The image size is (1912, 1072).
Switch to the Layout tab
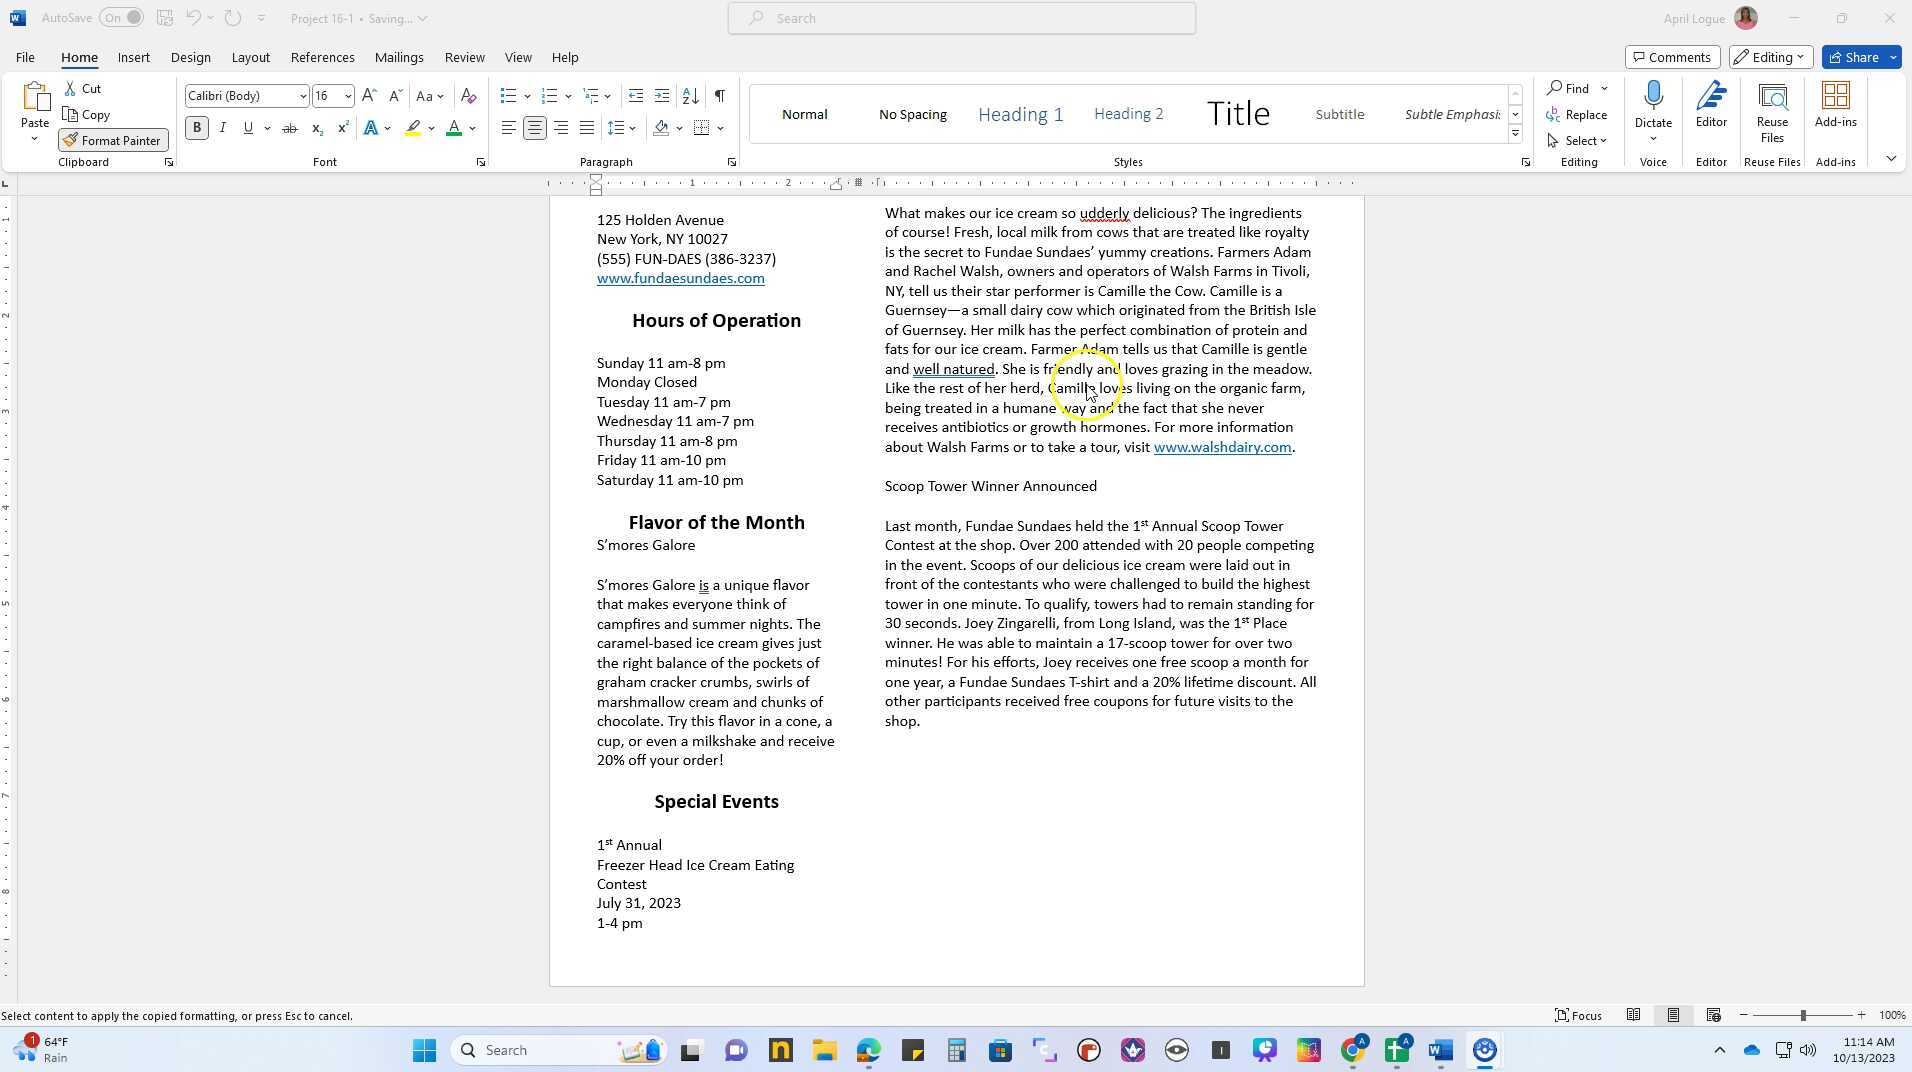tap(250, 57)
